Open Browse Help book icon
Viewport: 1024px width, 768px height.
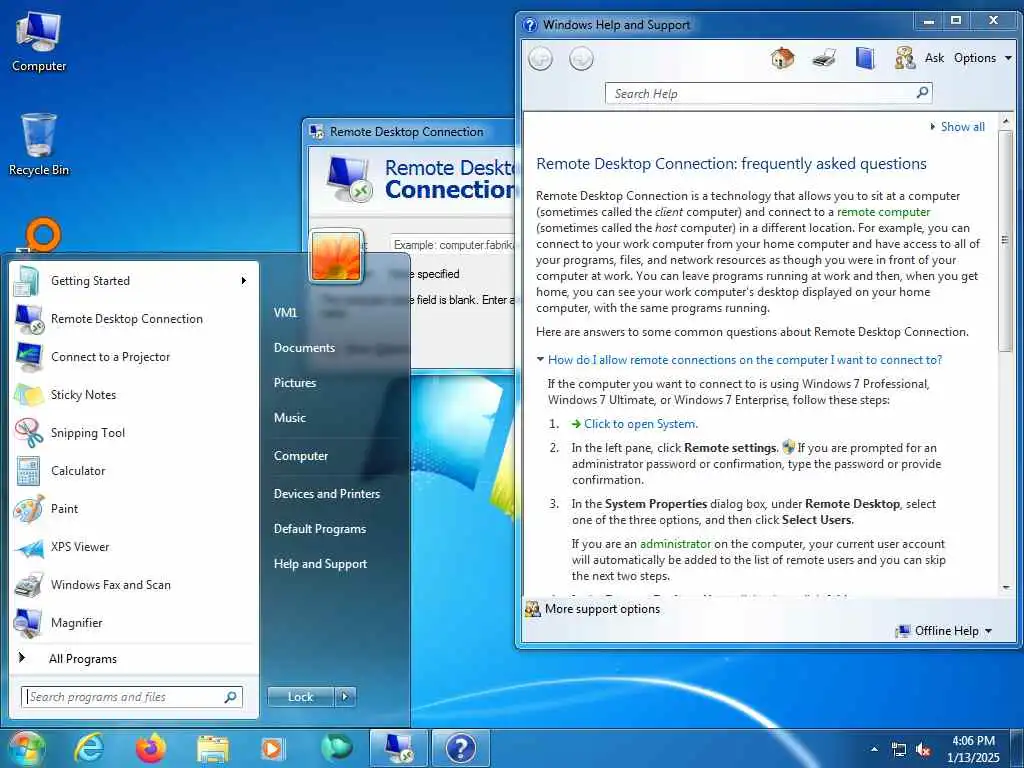coord(865,58)
